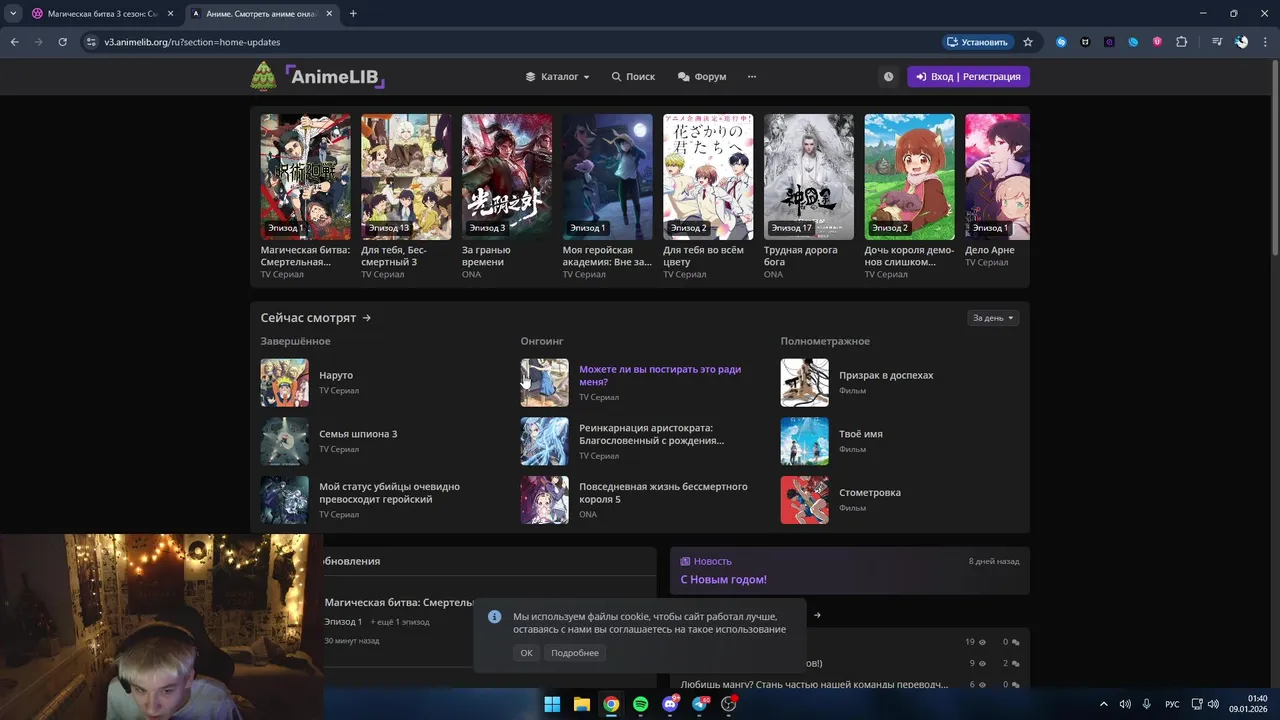Go back to previous page

point(15,42)
